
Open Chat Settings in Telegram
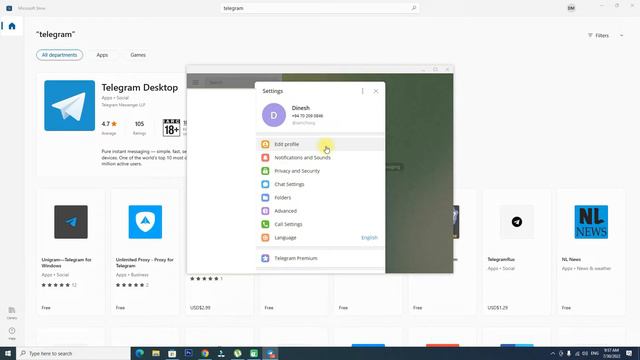point(320,184)
